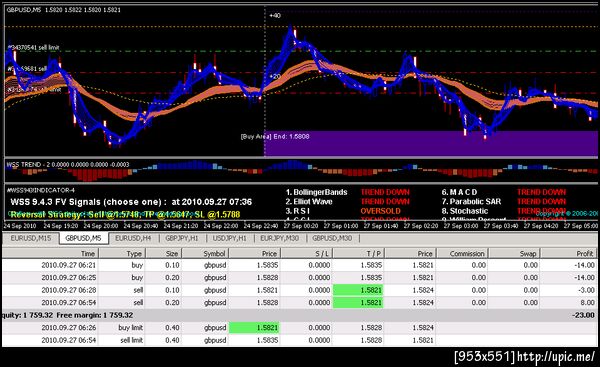This screenshot has height=367, width=600.
Task: Click the 'sell limit' type cell
Action: tap(131, 340)
